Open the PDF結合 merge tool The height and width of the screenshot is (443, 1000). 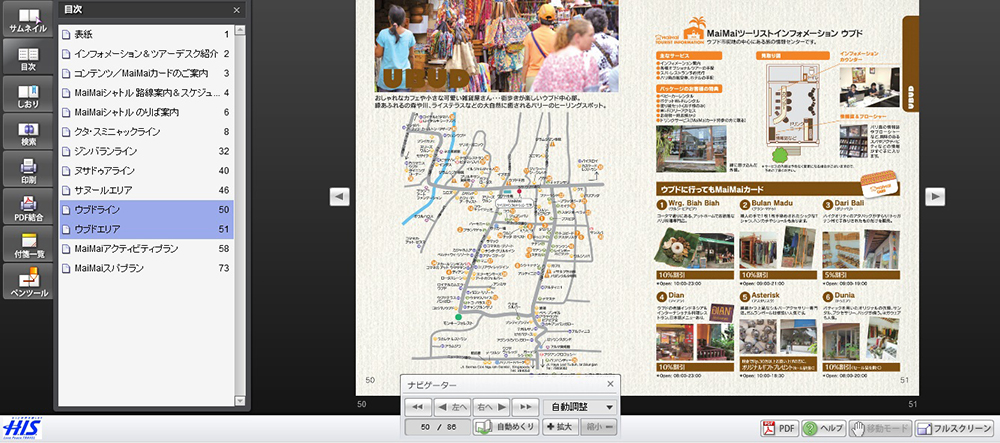(27, 209)
